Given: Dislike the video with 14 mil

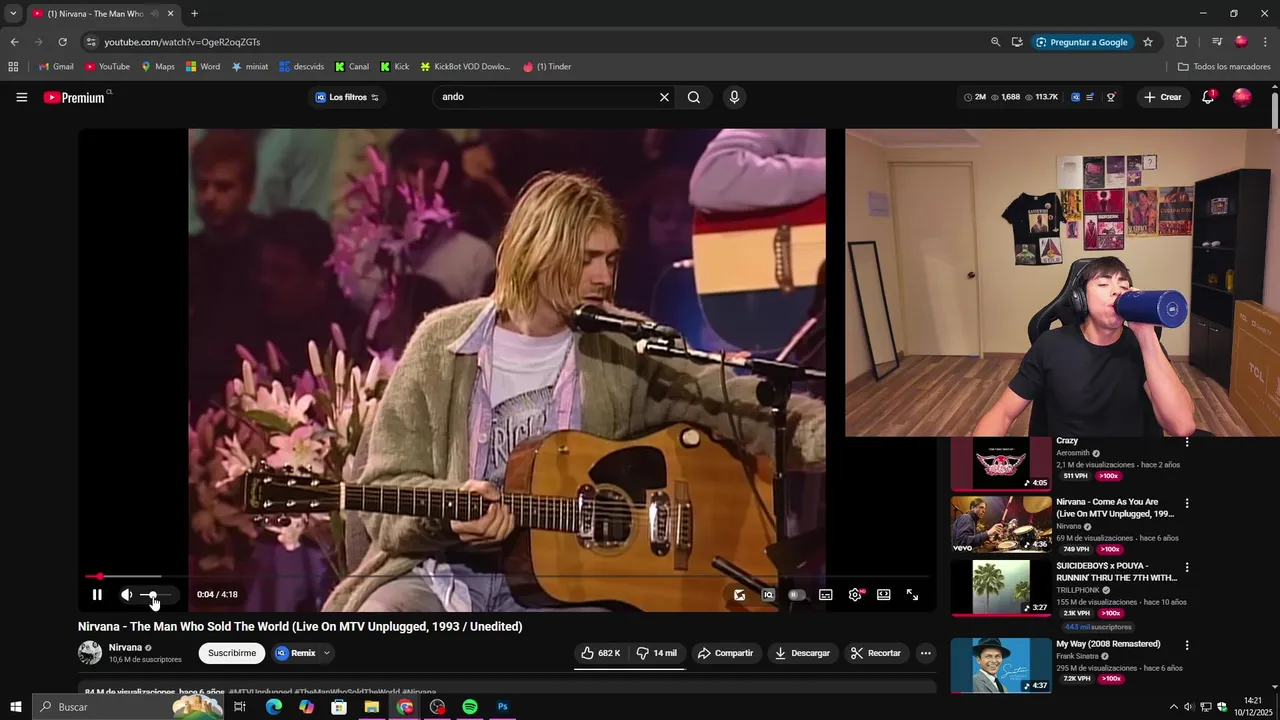Looking at the screenshot, I should click(x=657, y=653).
